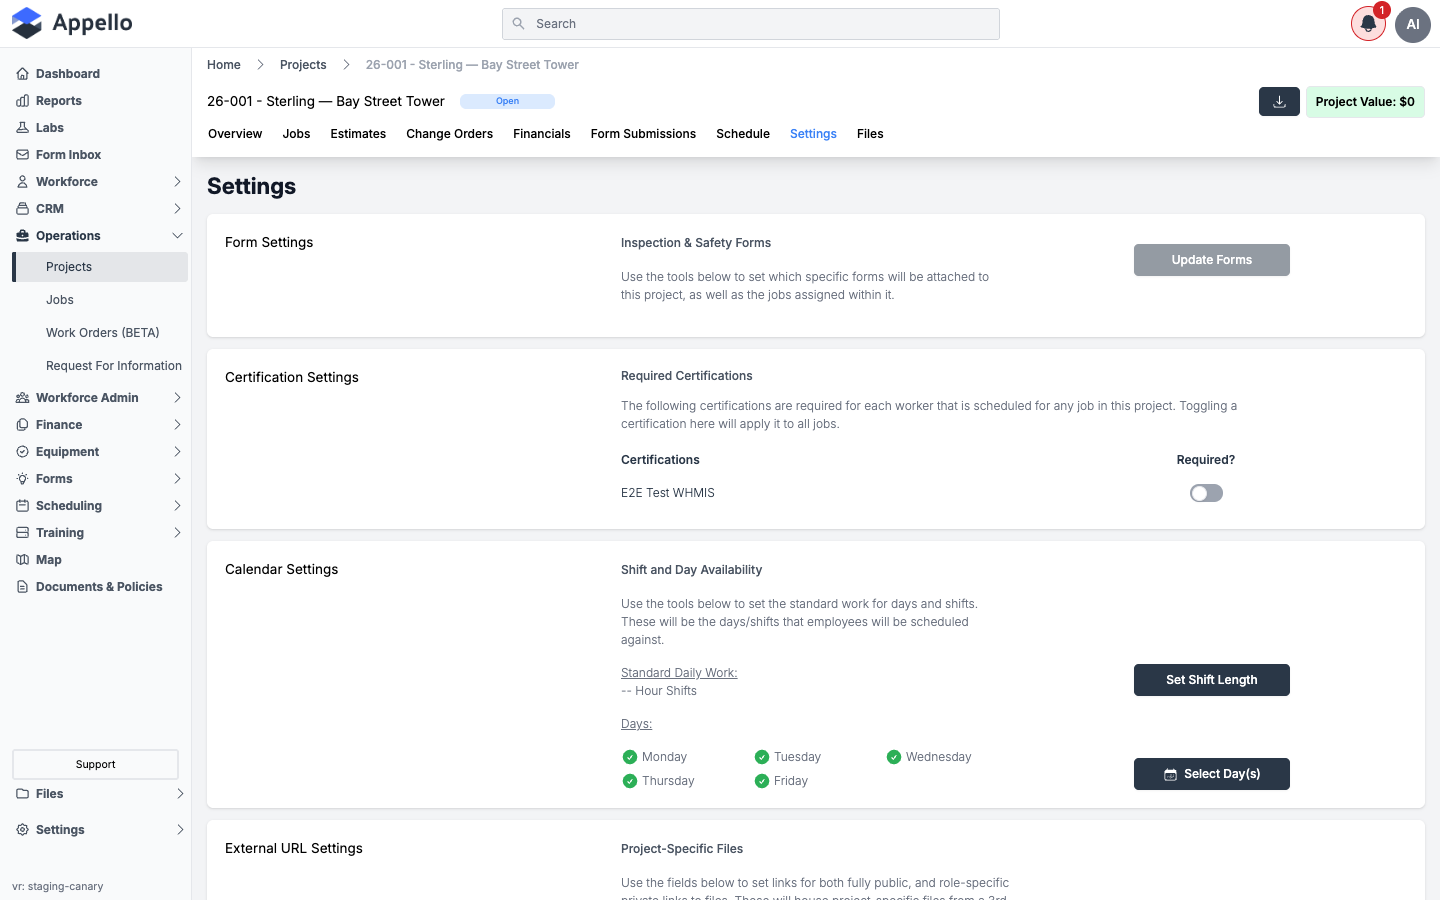Click the Training icon in sidebar
Screen dimensions: 1440x918
tap(22, 533)
